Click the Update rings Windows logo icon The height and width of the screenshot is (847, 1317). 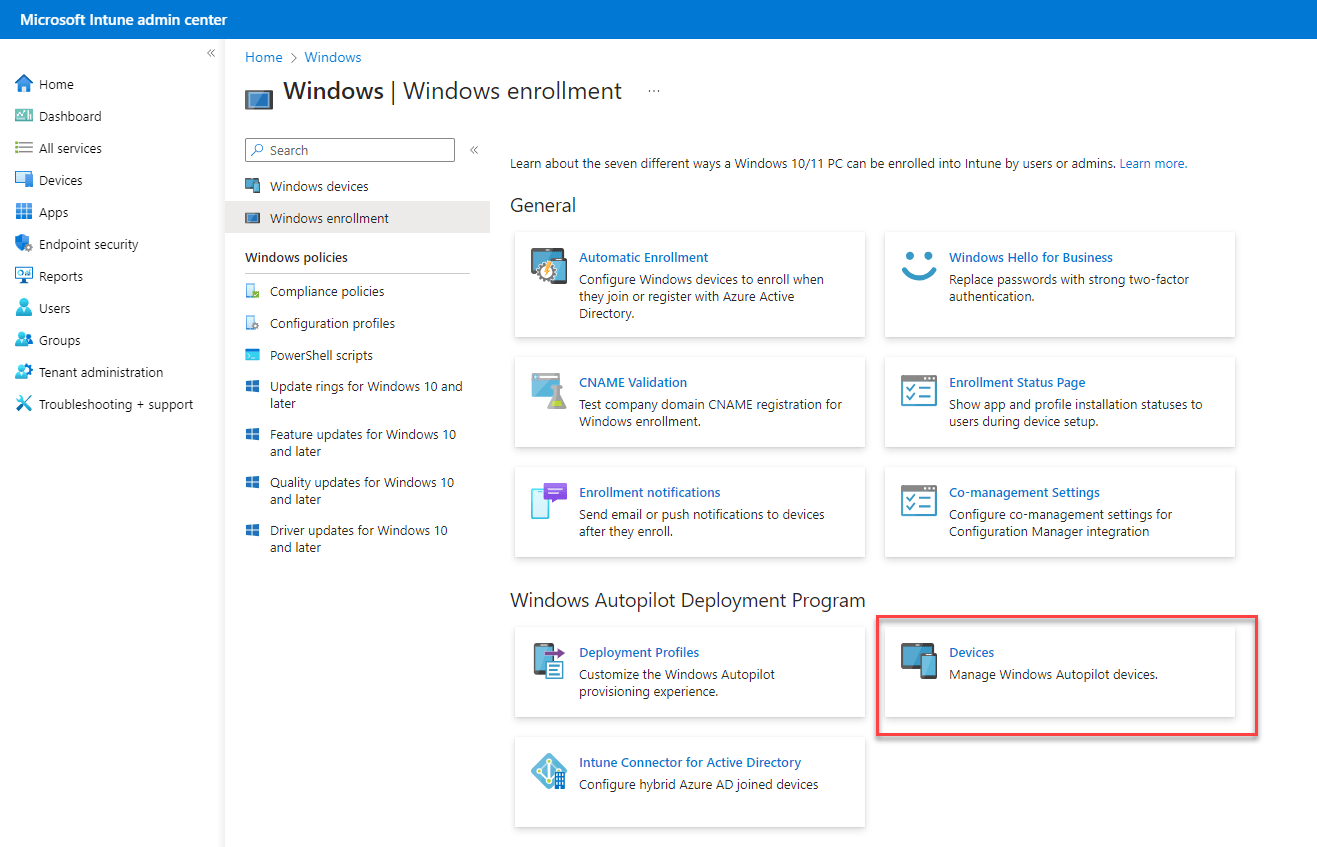pyautogui.click(x=253, y=386)
